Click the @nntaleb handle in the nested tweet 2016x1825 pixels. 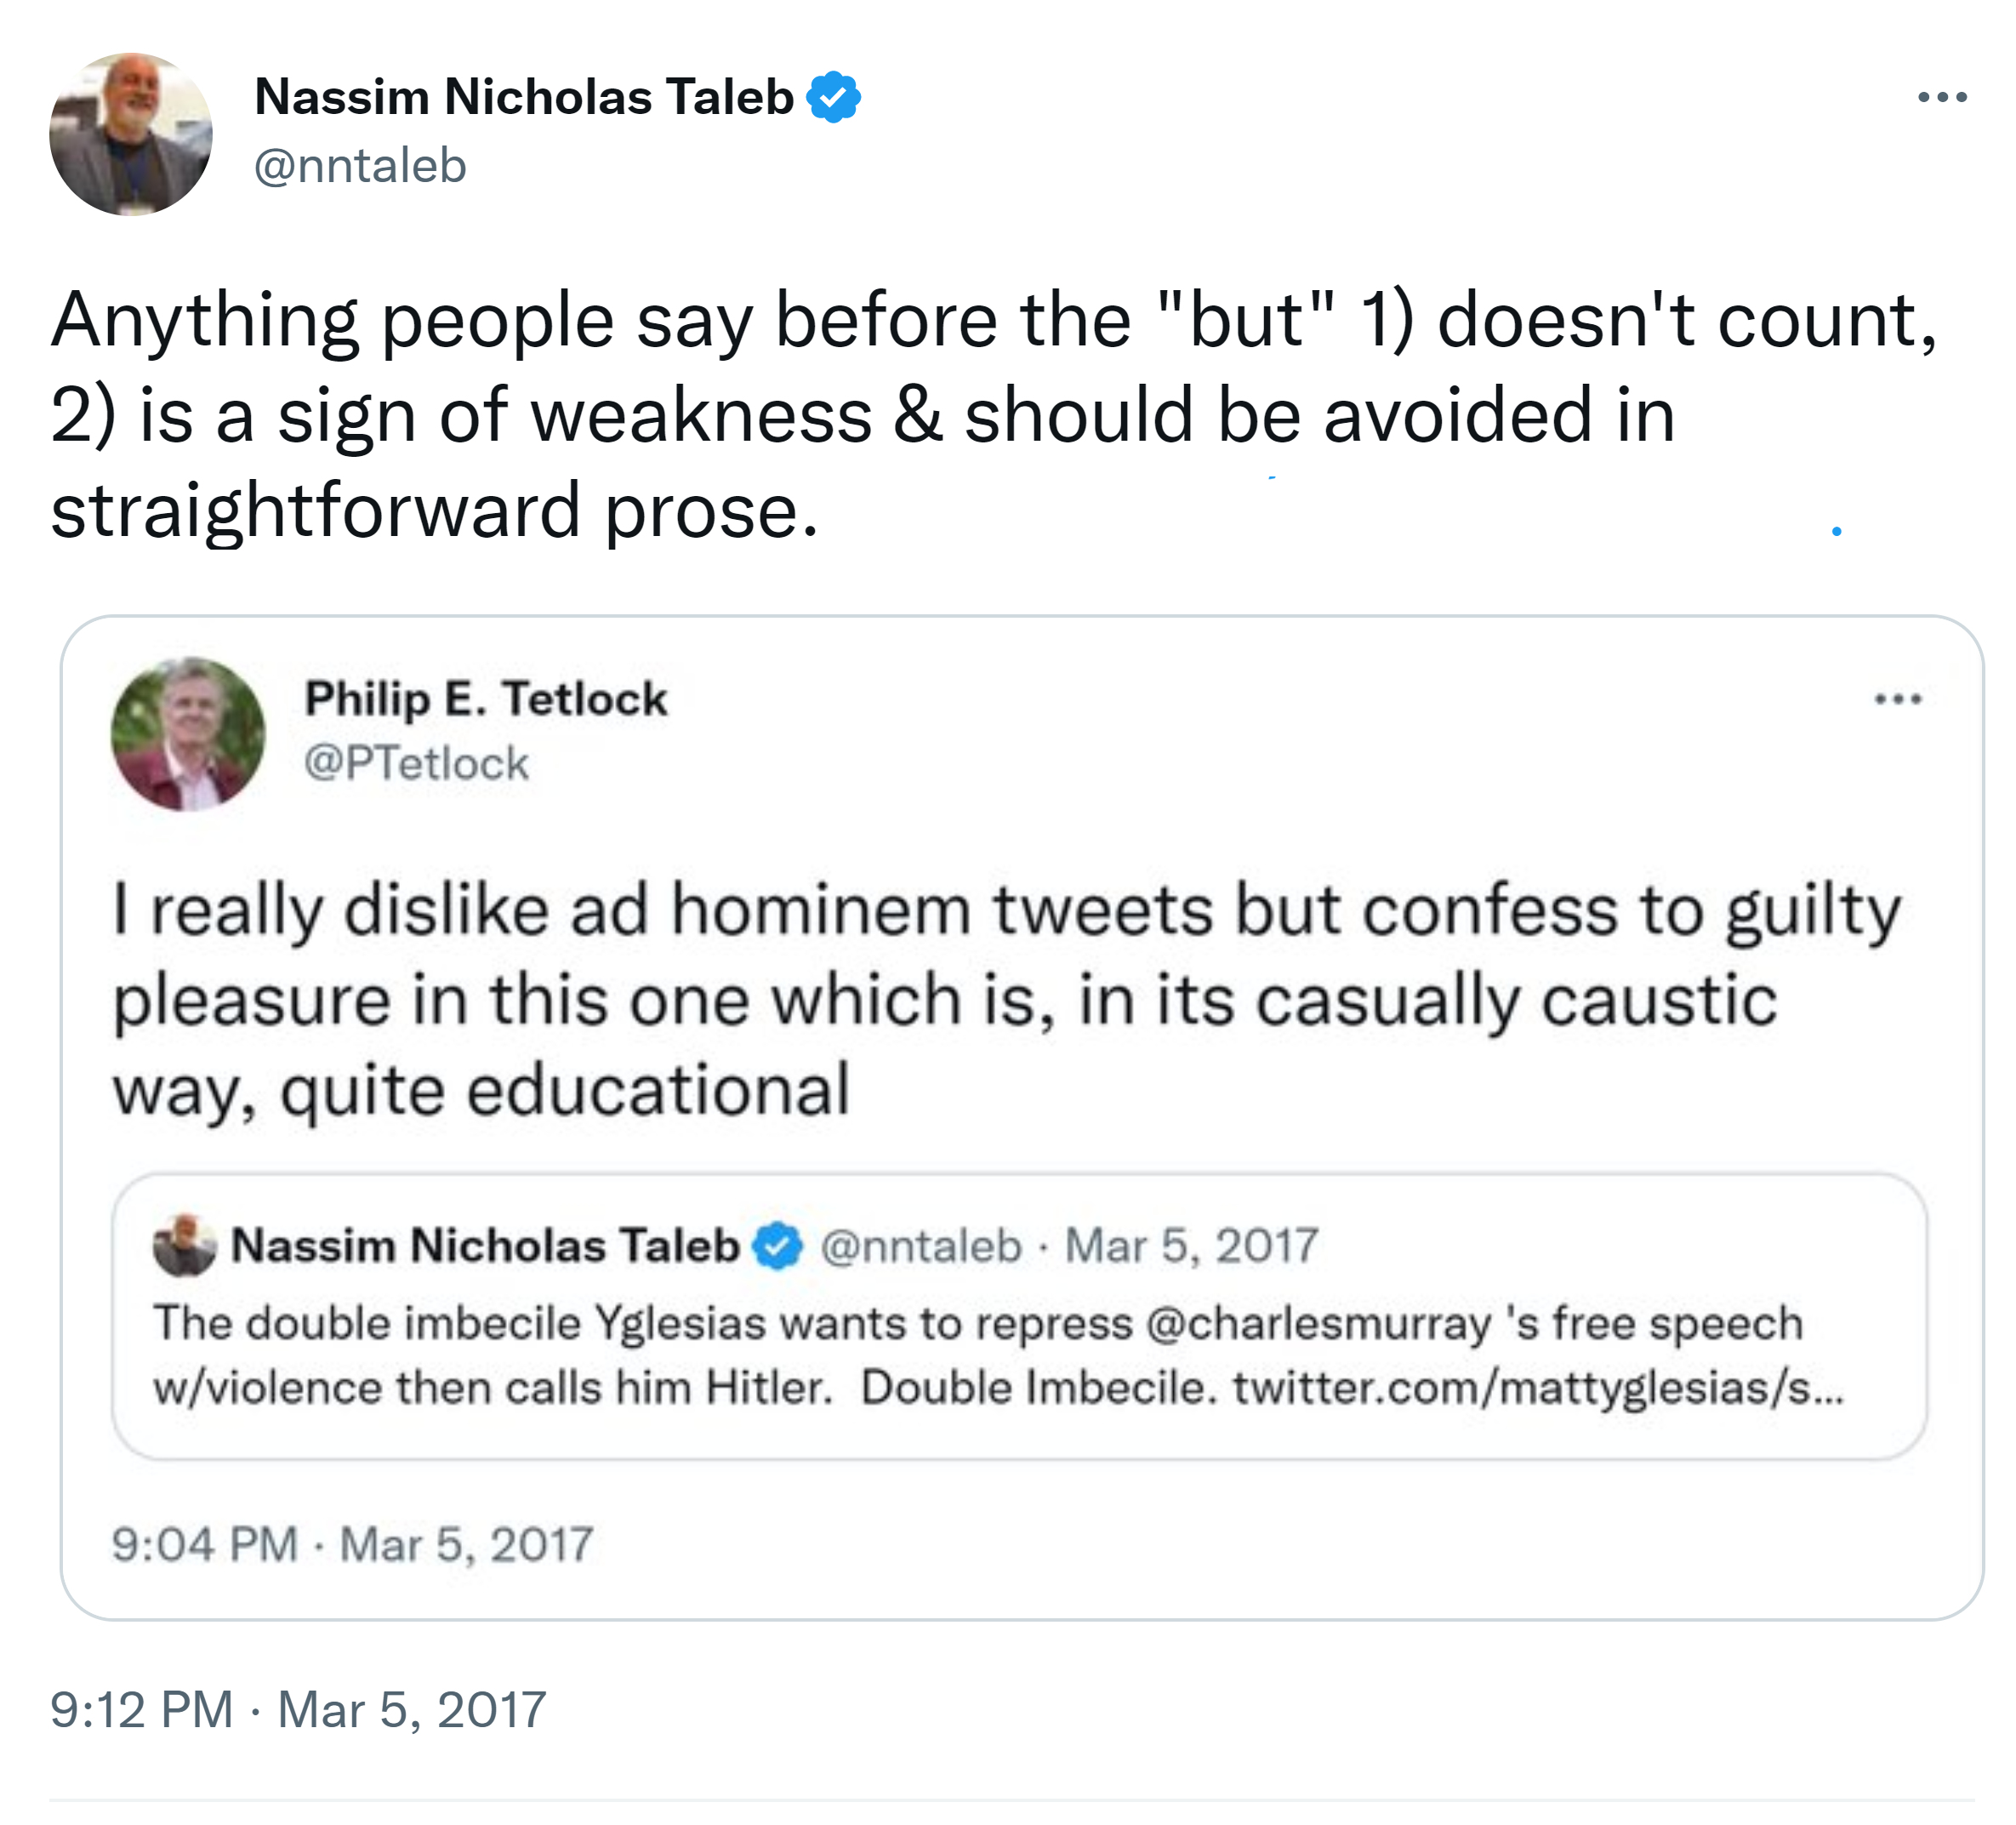pyautogui.click(x=921, y=1246)
